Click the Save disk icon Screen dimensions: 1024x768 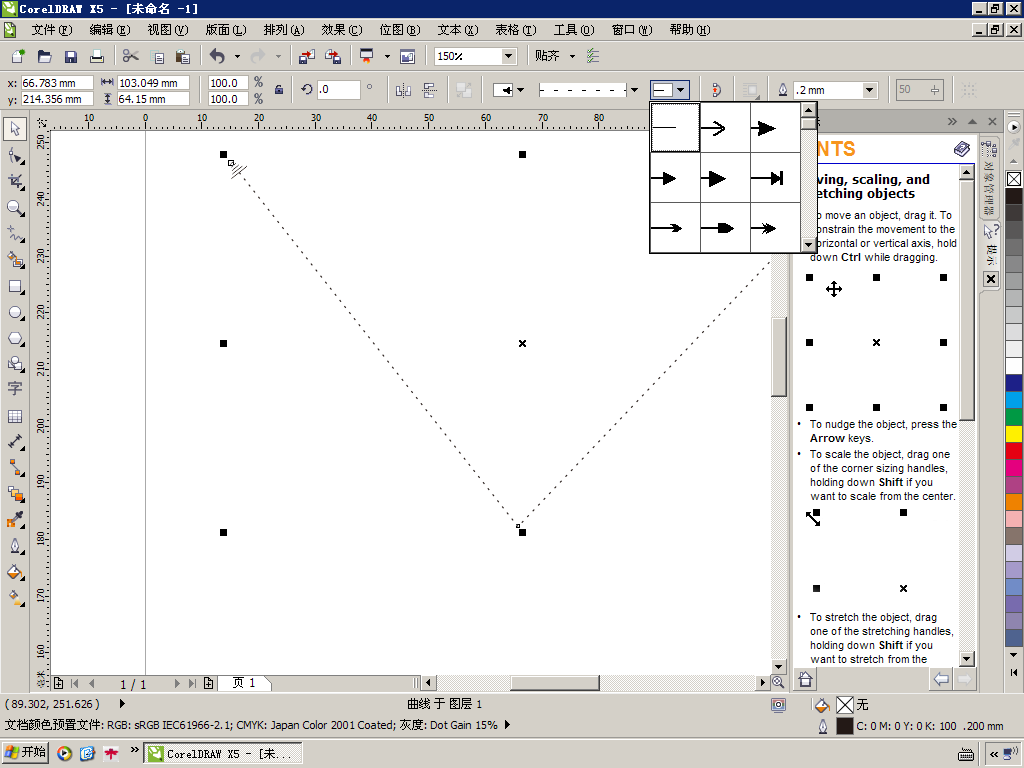[71, 56]
